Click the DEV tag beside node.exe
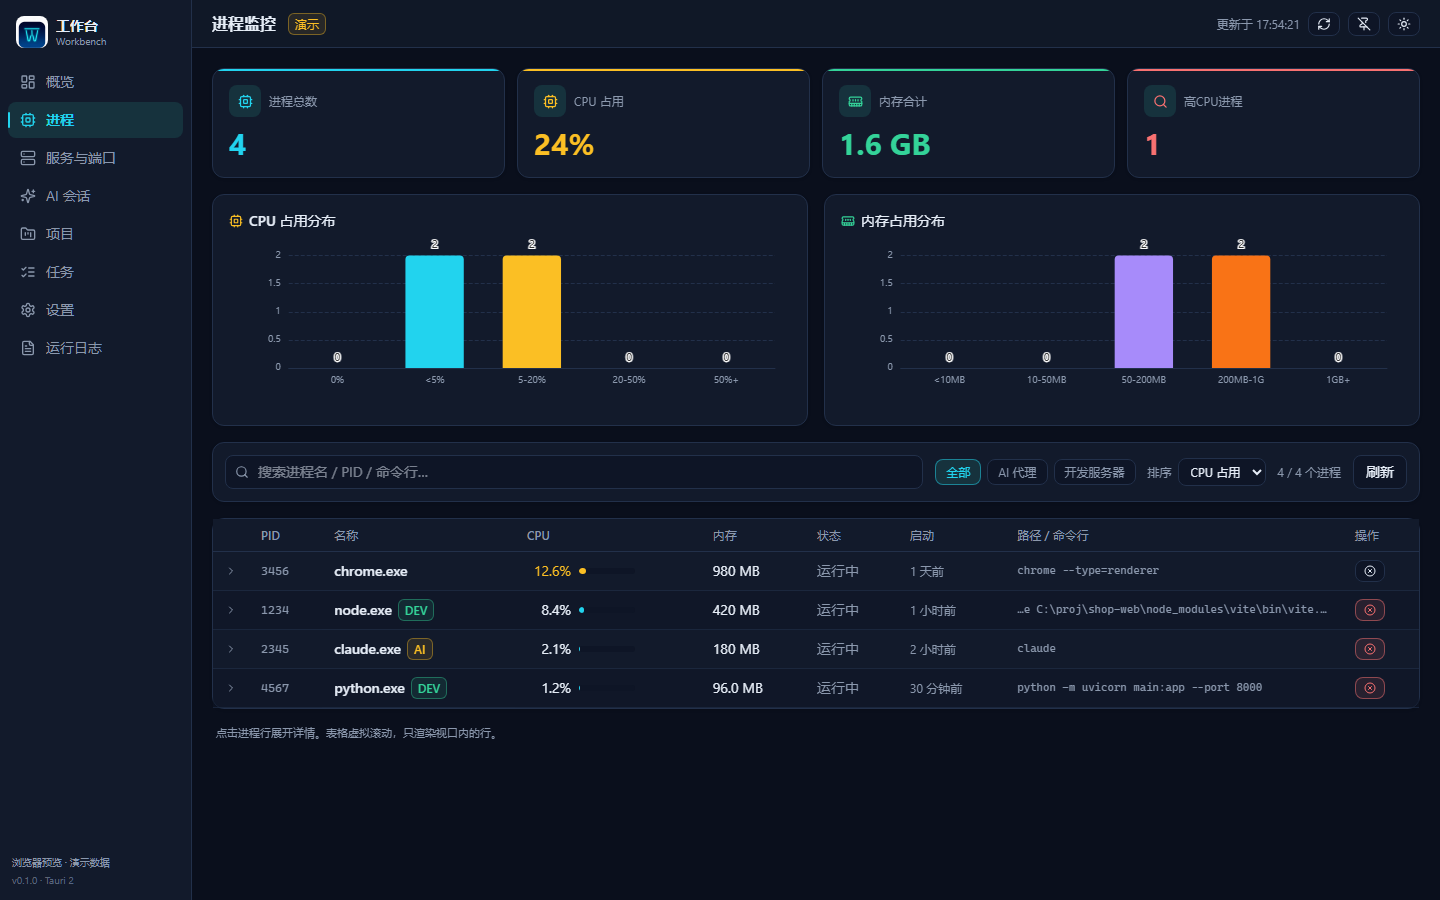The height and width of the screenshot is (900, 1440). coord(416,610)
